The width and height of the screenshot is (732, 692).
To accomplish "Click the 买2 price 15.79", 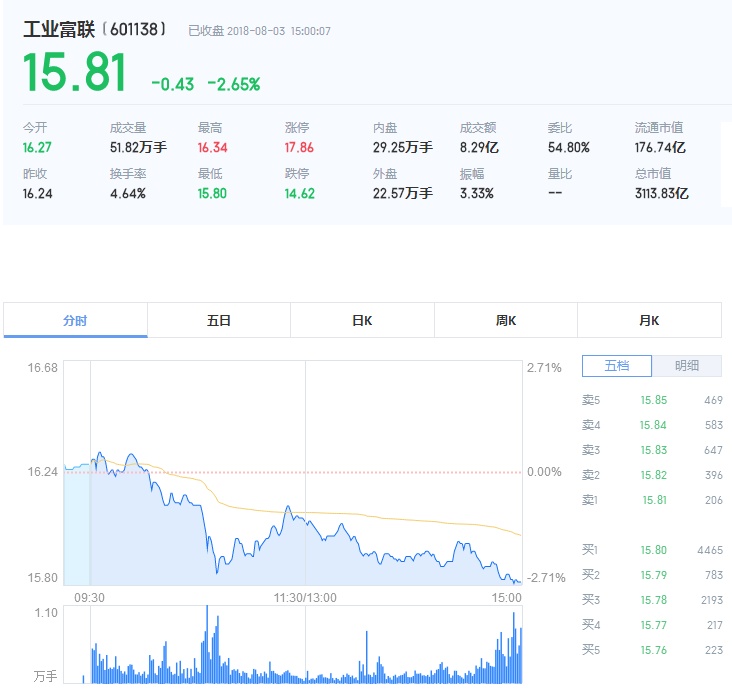I will tap(654, 575).
